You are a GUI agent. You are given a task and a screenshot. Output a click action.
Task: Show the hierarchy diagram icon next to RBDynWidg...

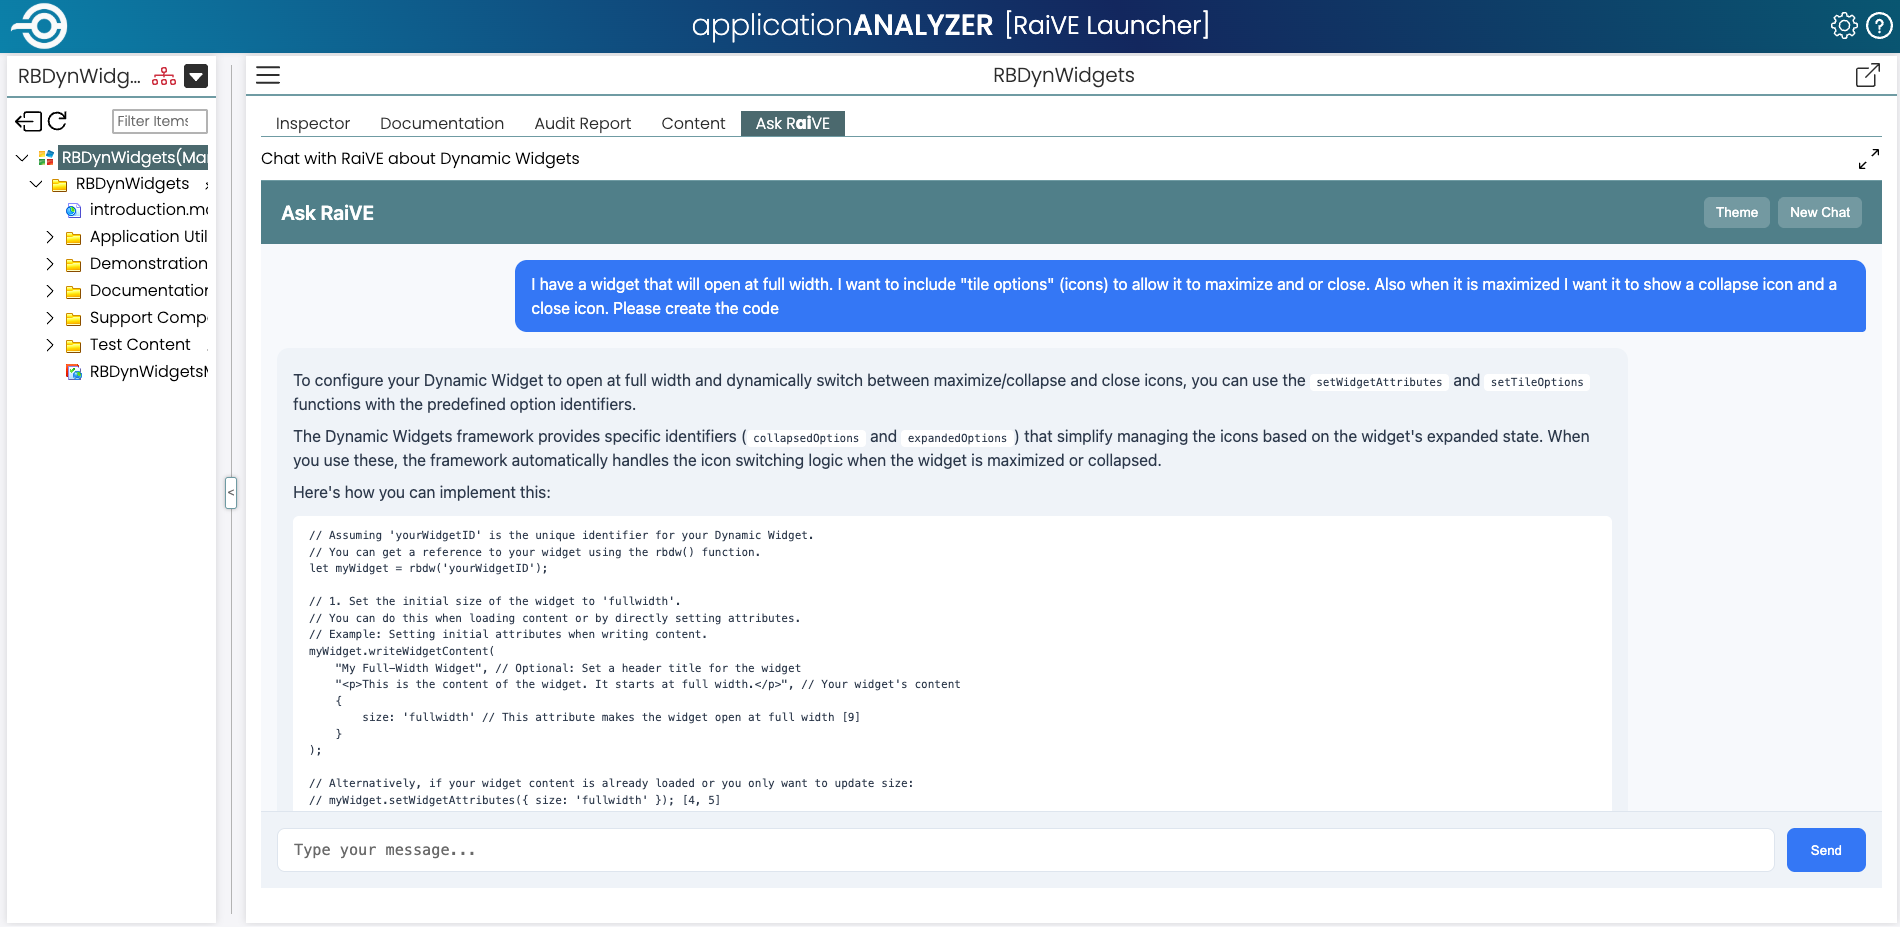coord(164,77)
